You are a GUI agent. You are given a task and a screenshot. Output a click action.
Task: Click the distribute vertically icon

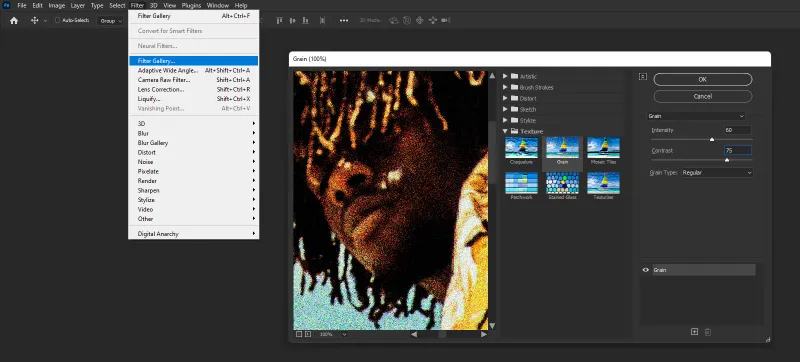point(322,20)
